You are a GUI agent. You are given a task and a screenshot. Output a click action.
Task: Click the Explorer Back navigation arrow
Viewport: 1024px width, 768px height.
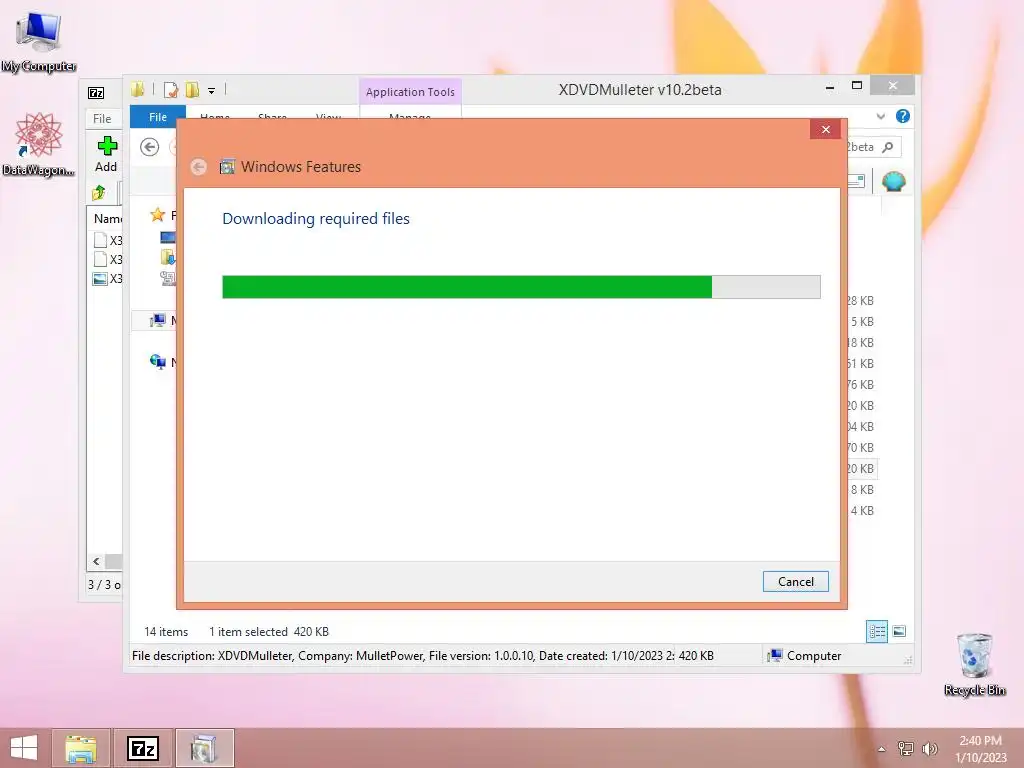tap(150, 147)
